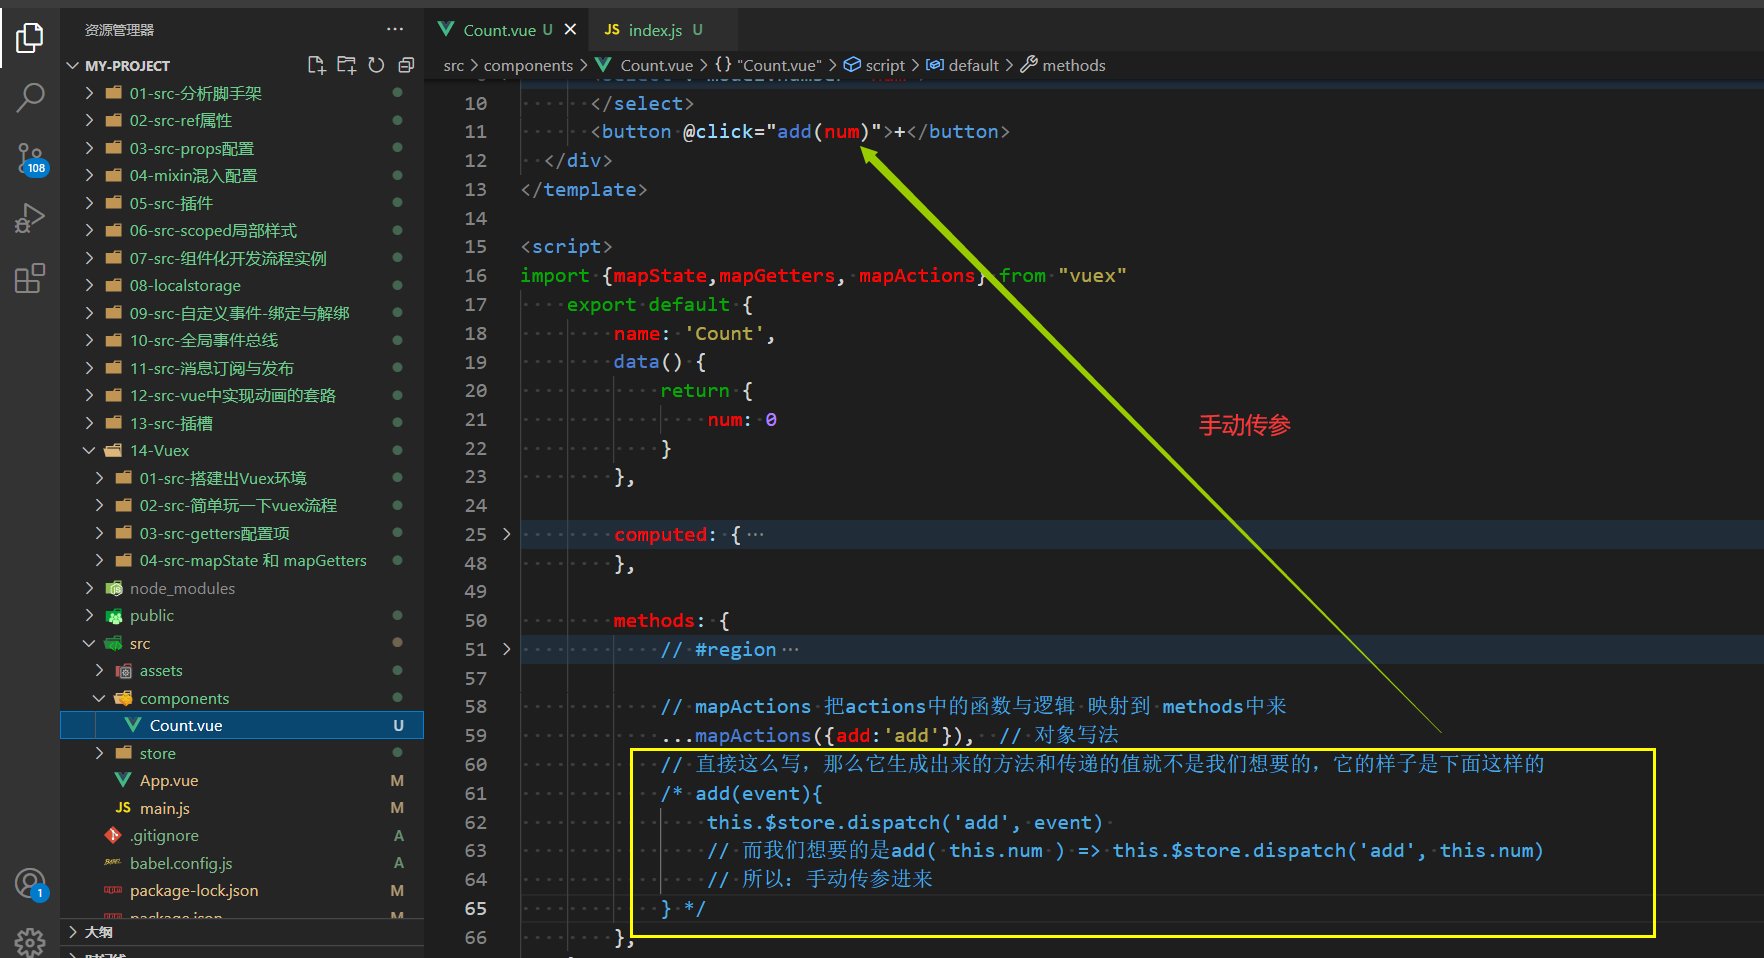Click line number 65 in the gutter

point(475,908)
